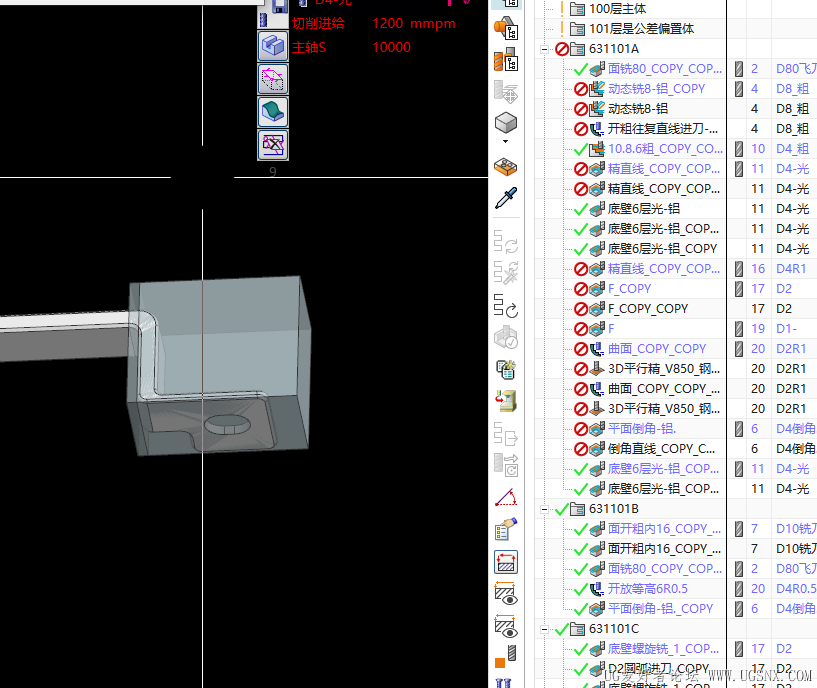Collapse the 631101C program group

[544, 629]
